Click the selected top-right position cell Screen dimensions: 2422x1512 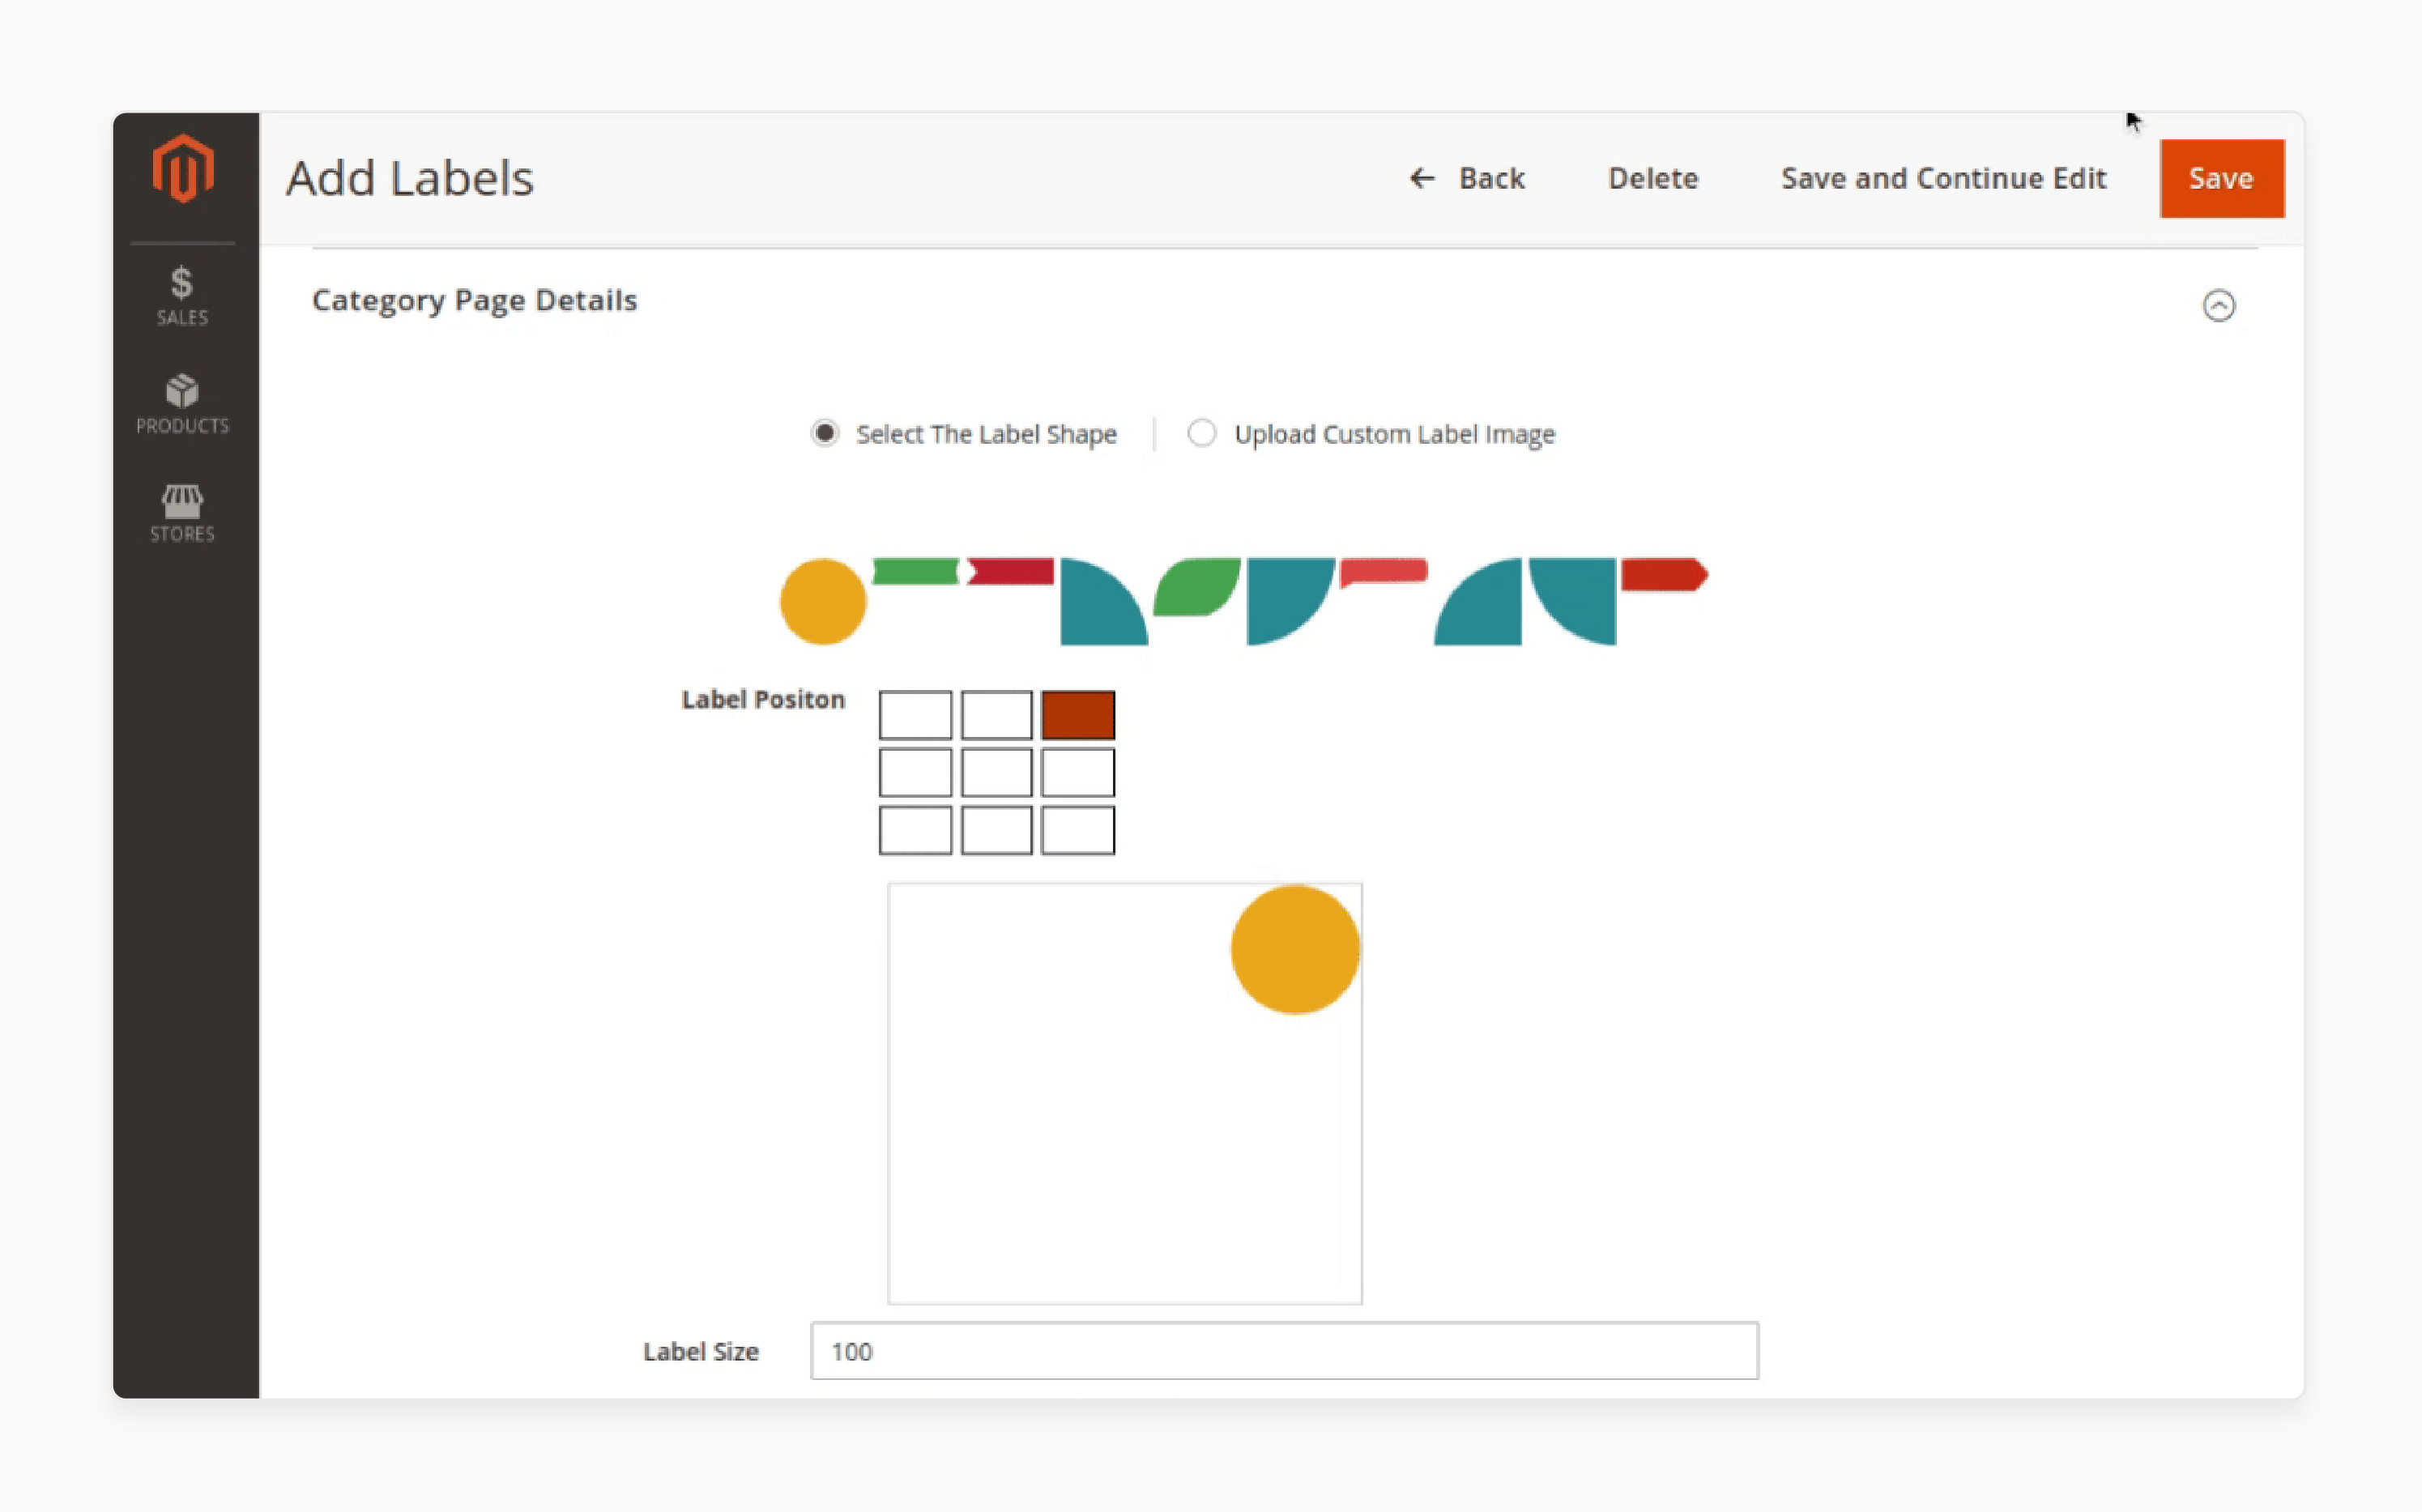point(1078,715)
